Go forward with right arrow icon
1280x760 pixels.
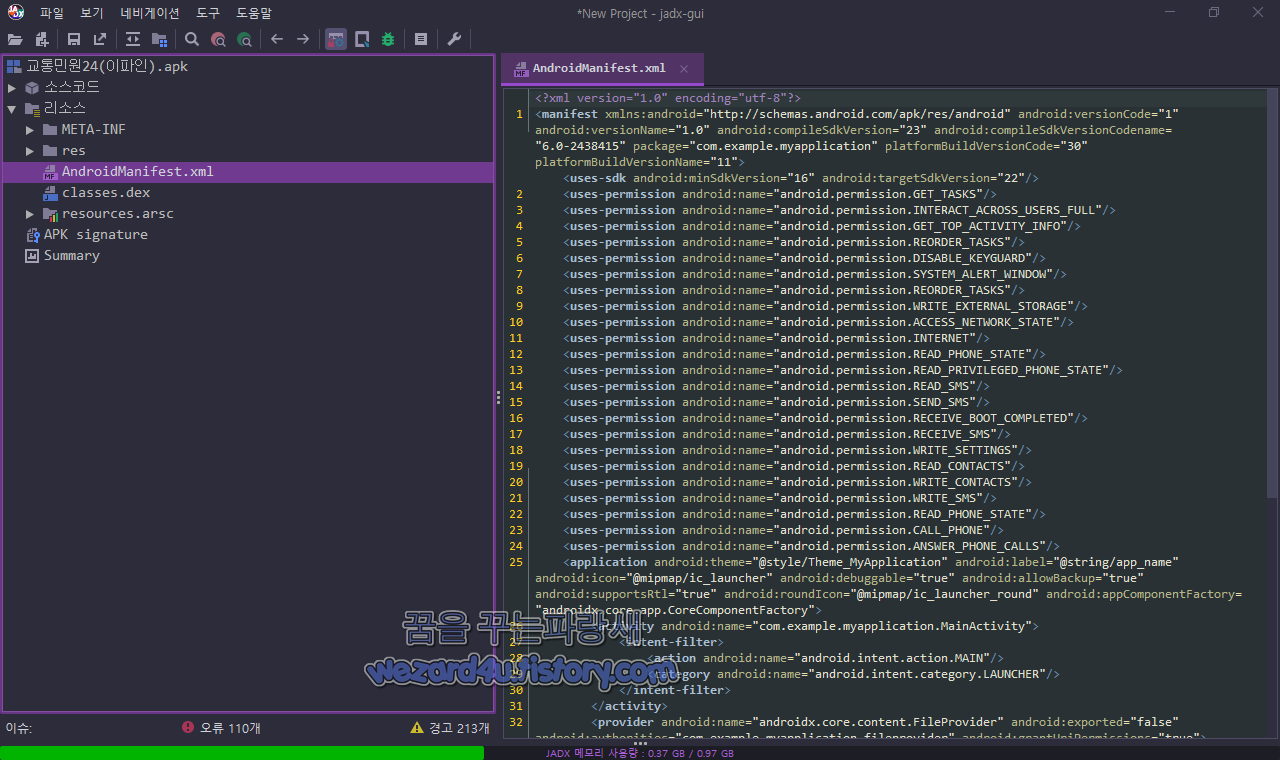303,39
